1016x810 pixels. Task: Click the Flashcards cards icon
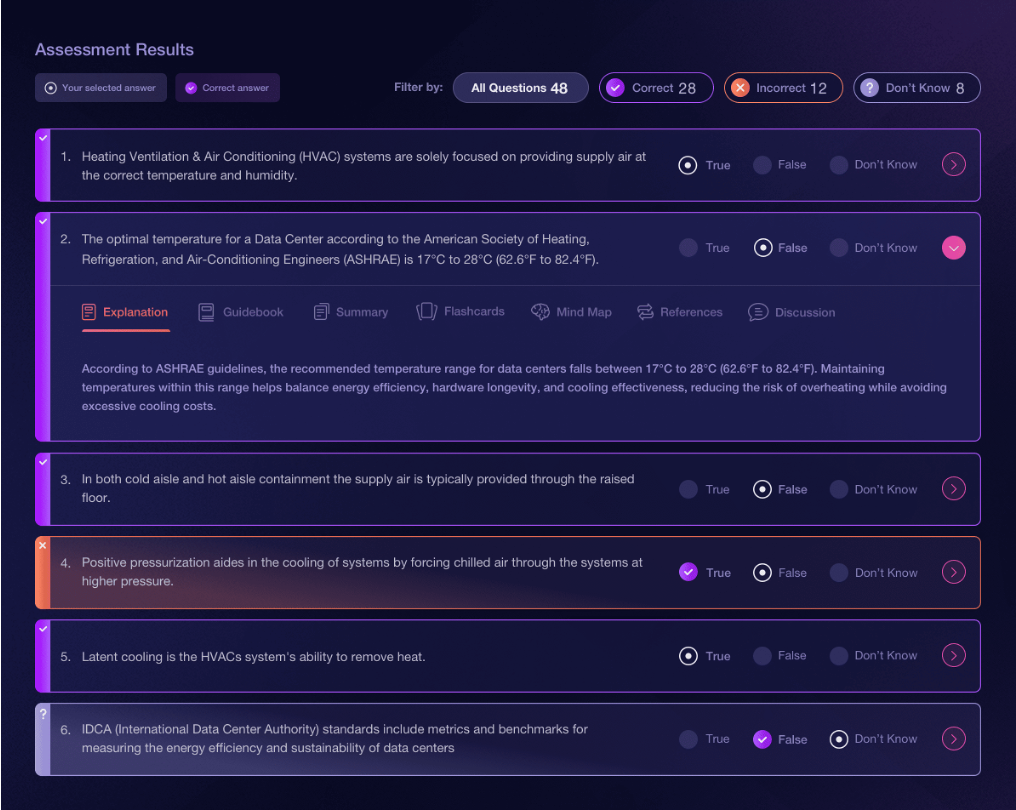pos(426,312)
